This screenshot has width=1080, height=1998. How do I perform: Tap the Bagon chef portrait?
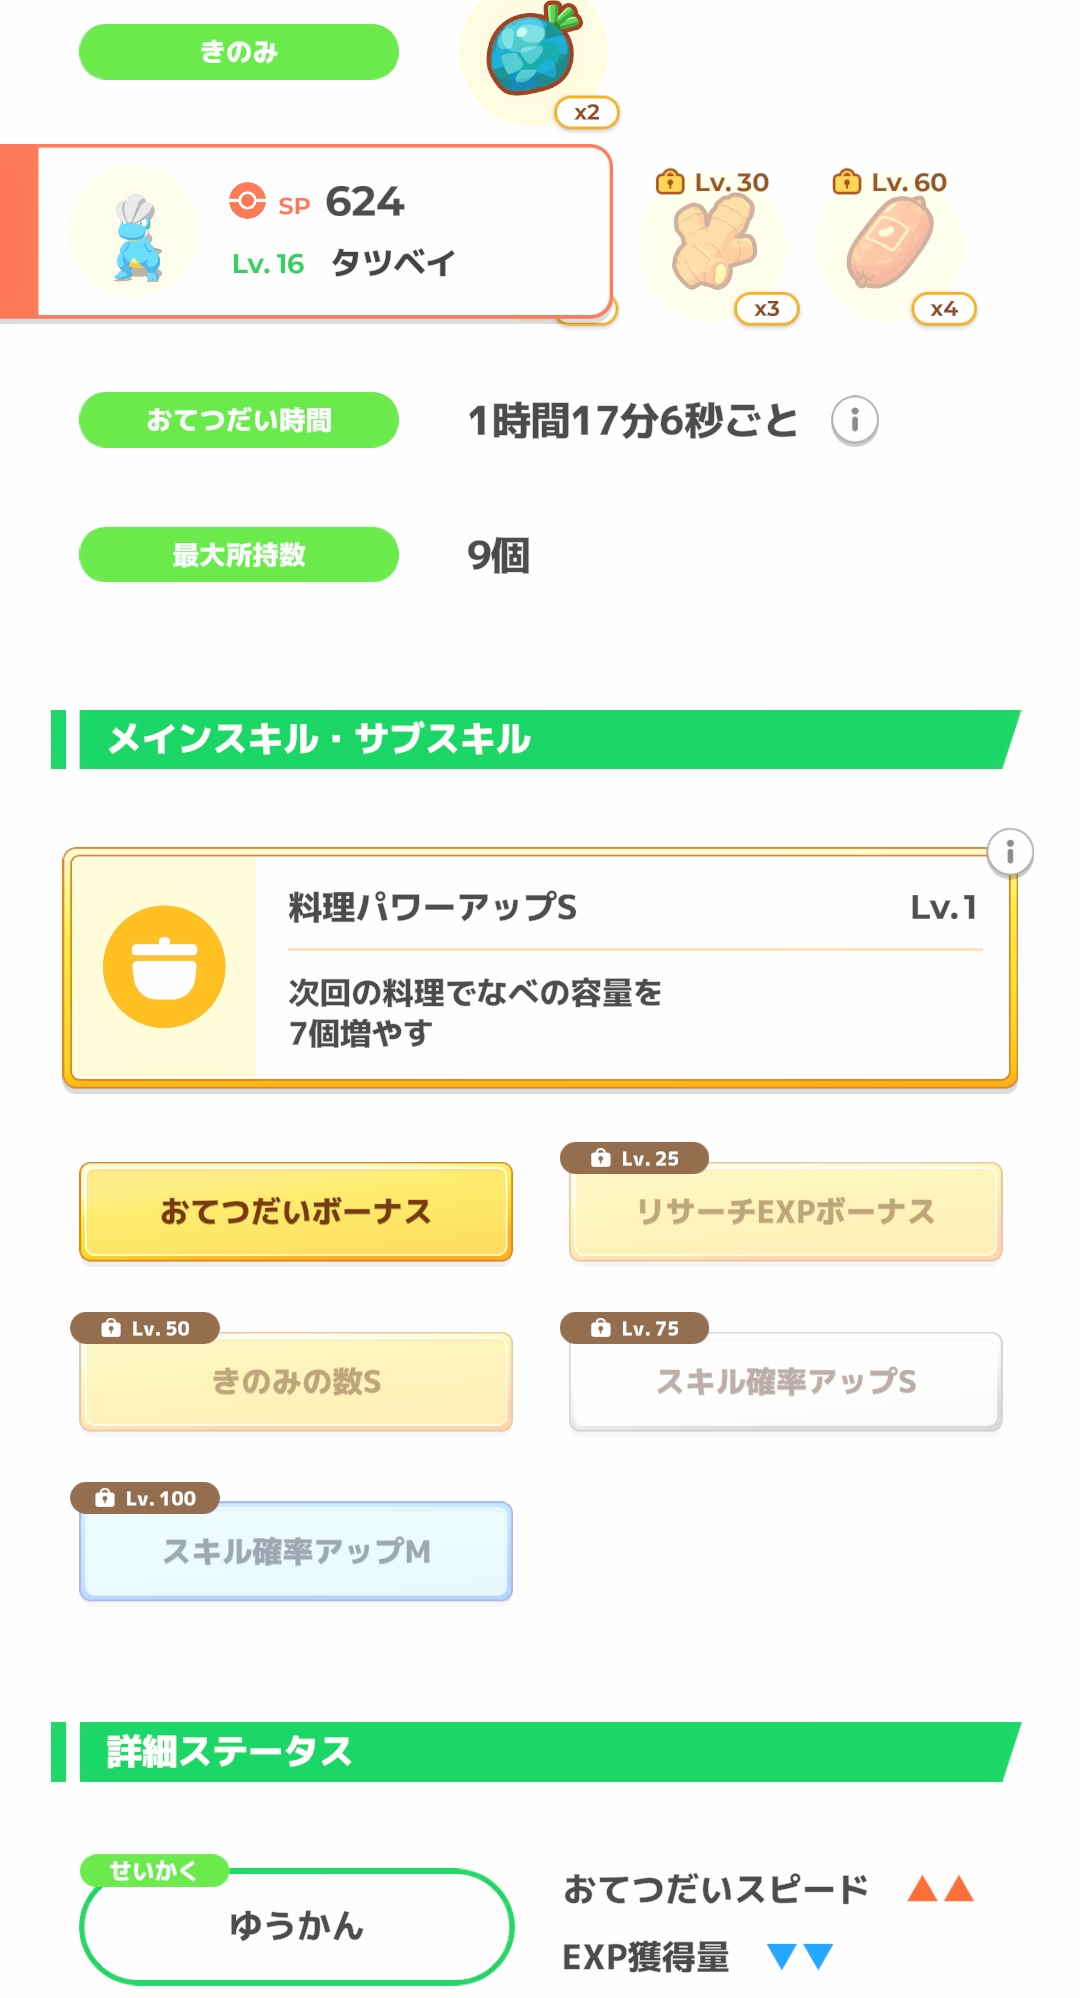[134, 233]
